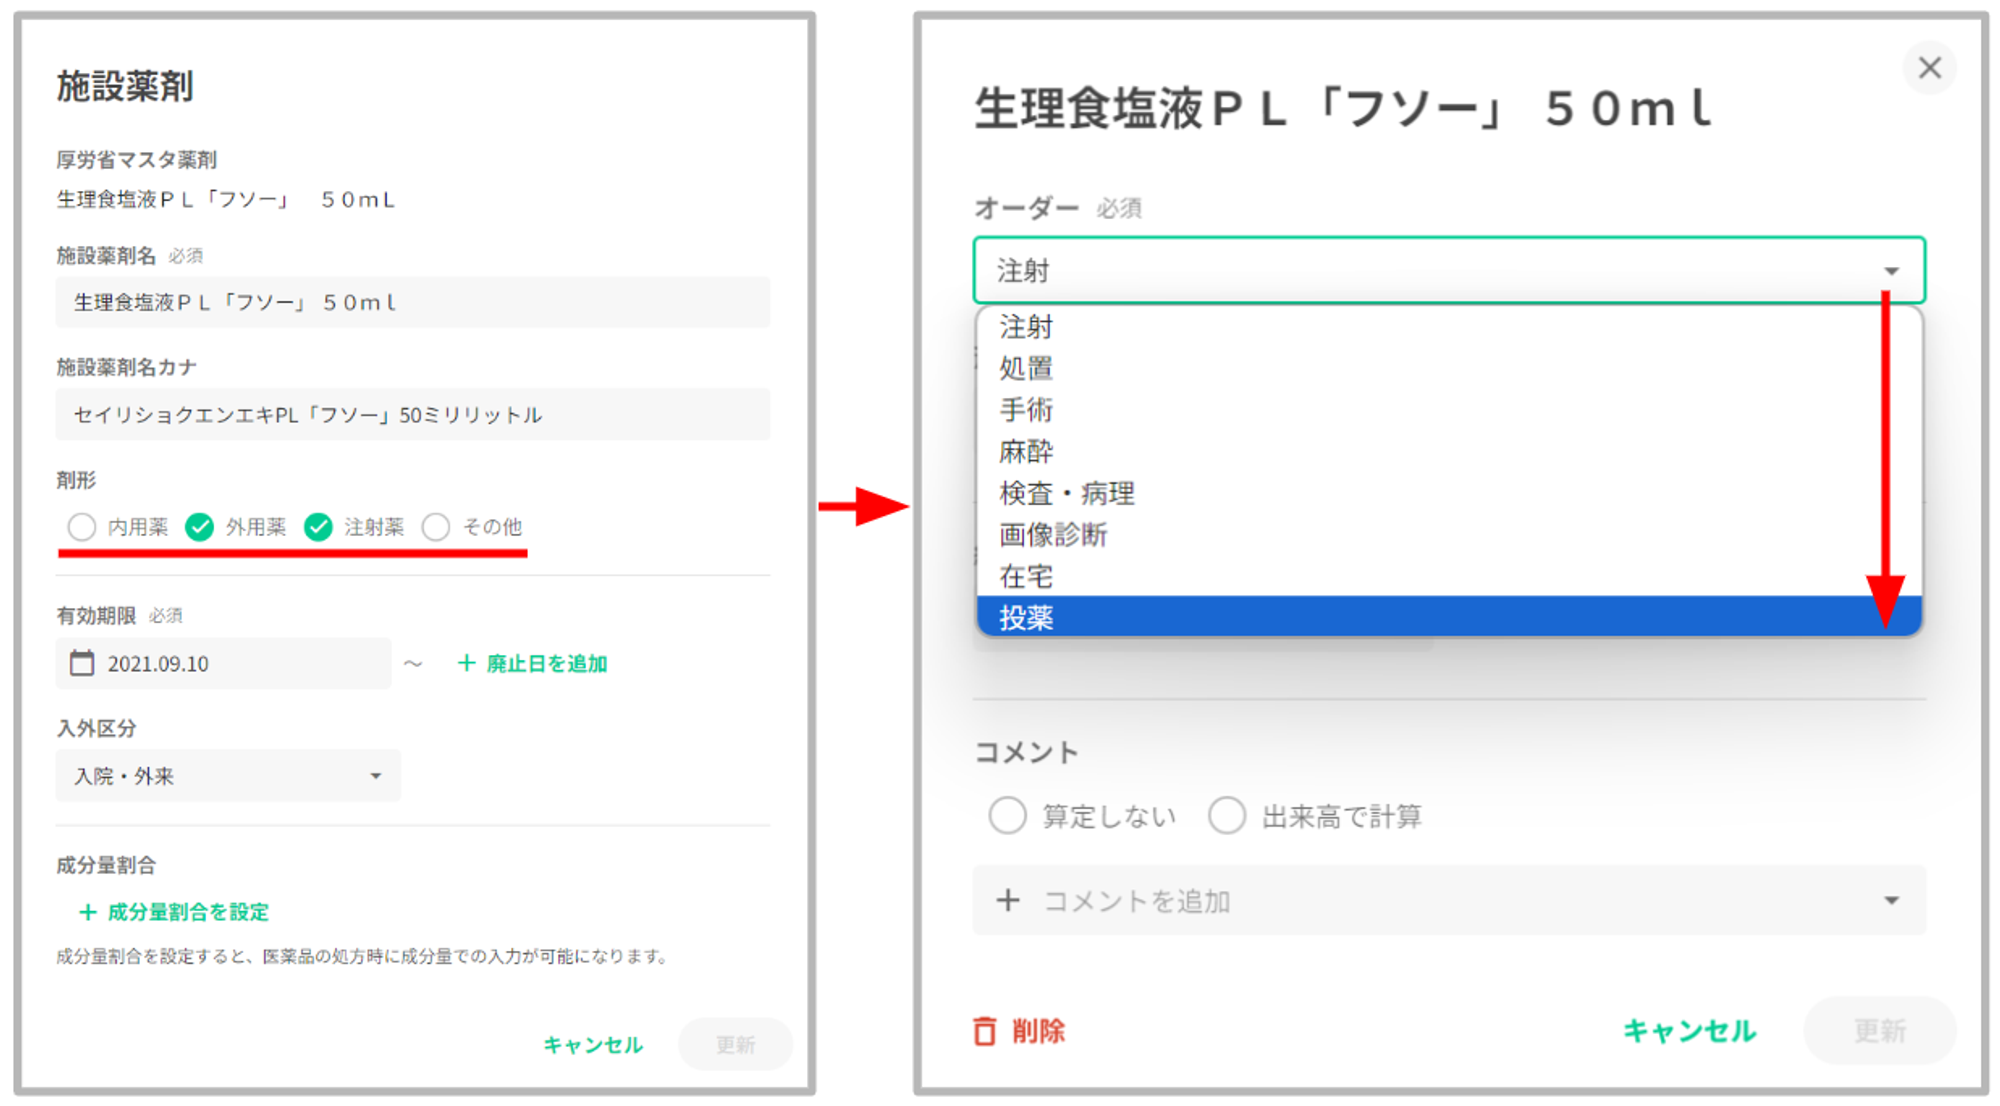Choose 検査・病理 in the dropdown list

(x=1066, y=493)
